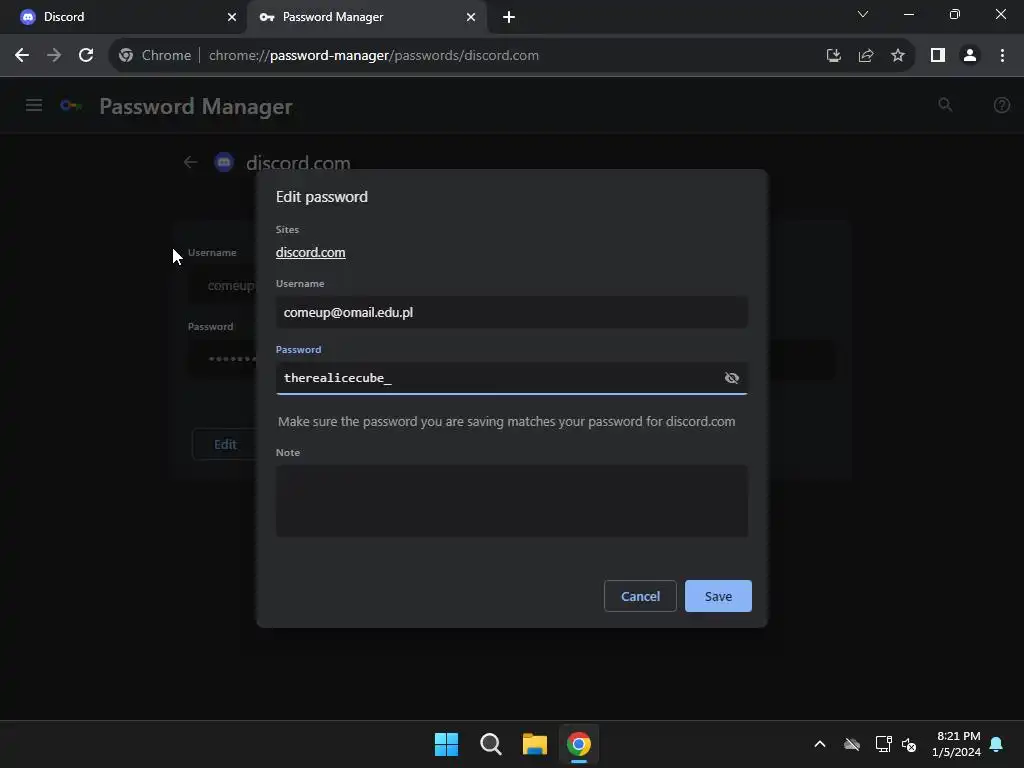Click the Edit button behind dialog

pos(225,444)
